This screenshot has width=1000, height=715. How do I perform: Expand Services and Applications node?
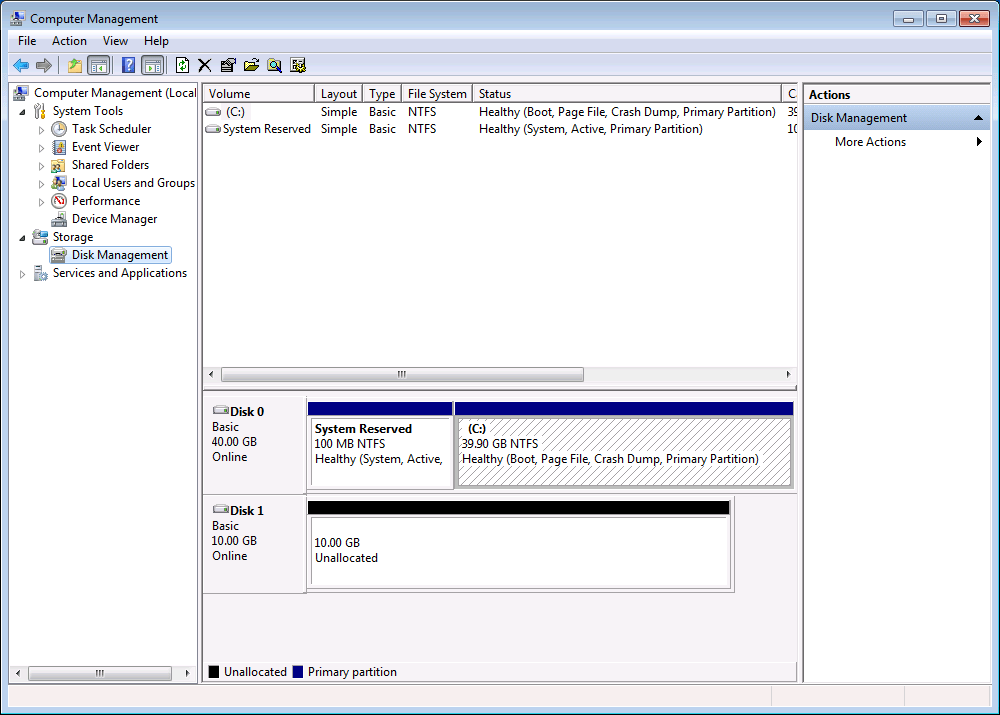[23, 273]
